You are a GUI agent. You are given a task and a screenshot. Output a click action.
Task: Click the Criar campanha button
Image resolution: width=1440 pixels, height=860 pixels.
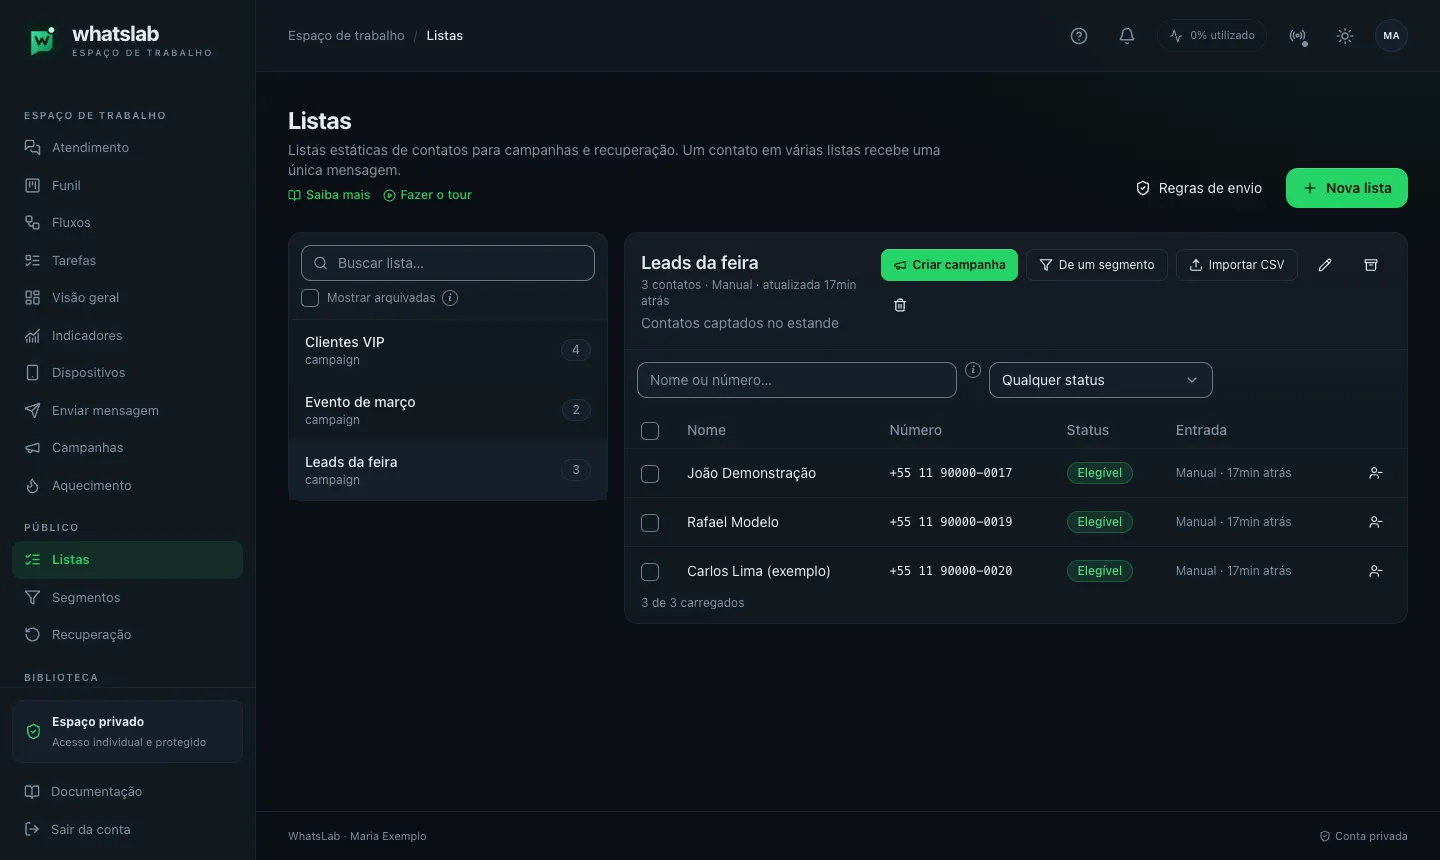click(949, 265)
